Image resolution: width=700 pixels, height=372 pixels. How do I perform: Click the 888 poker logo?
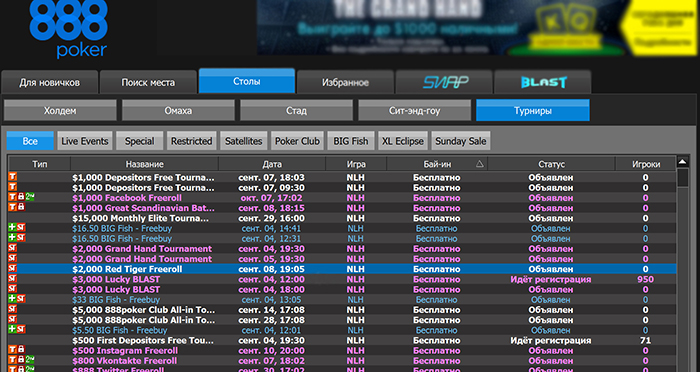coord(69,27)
